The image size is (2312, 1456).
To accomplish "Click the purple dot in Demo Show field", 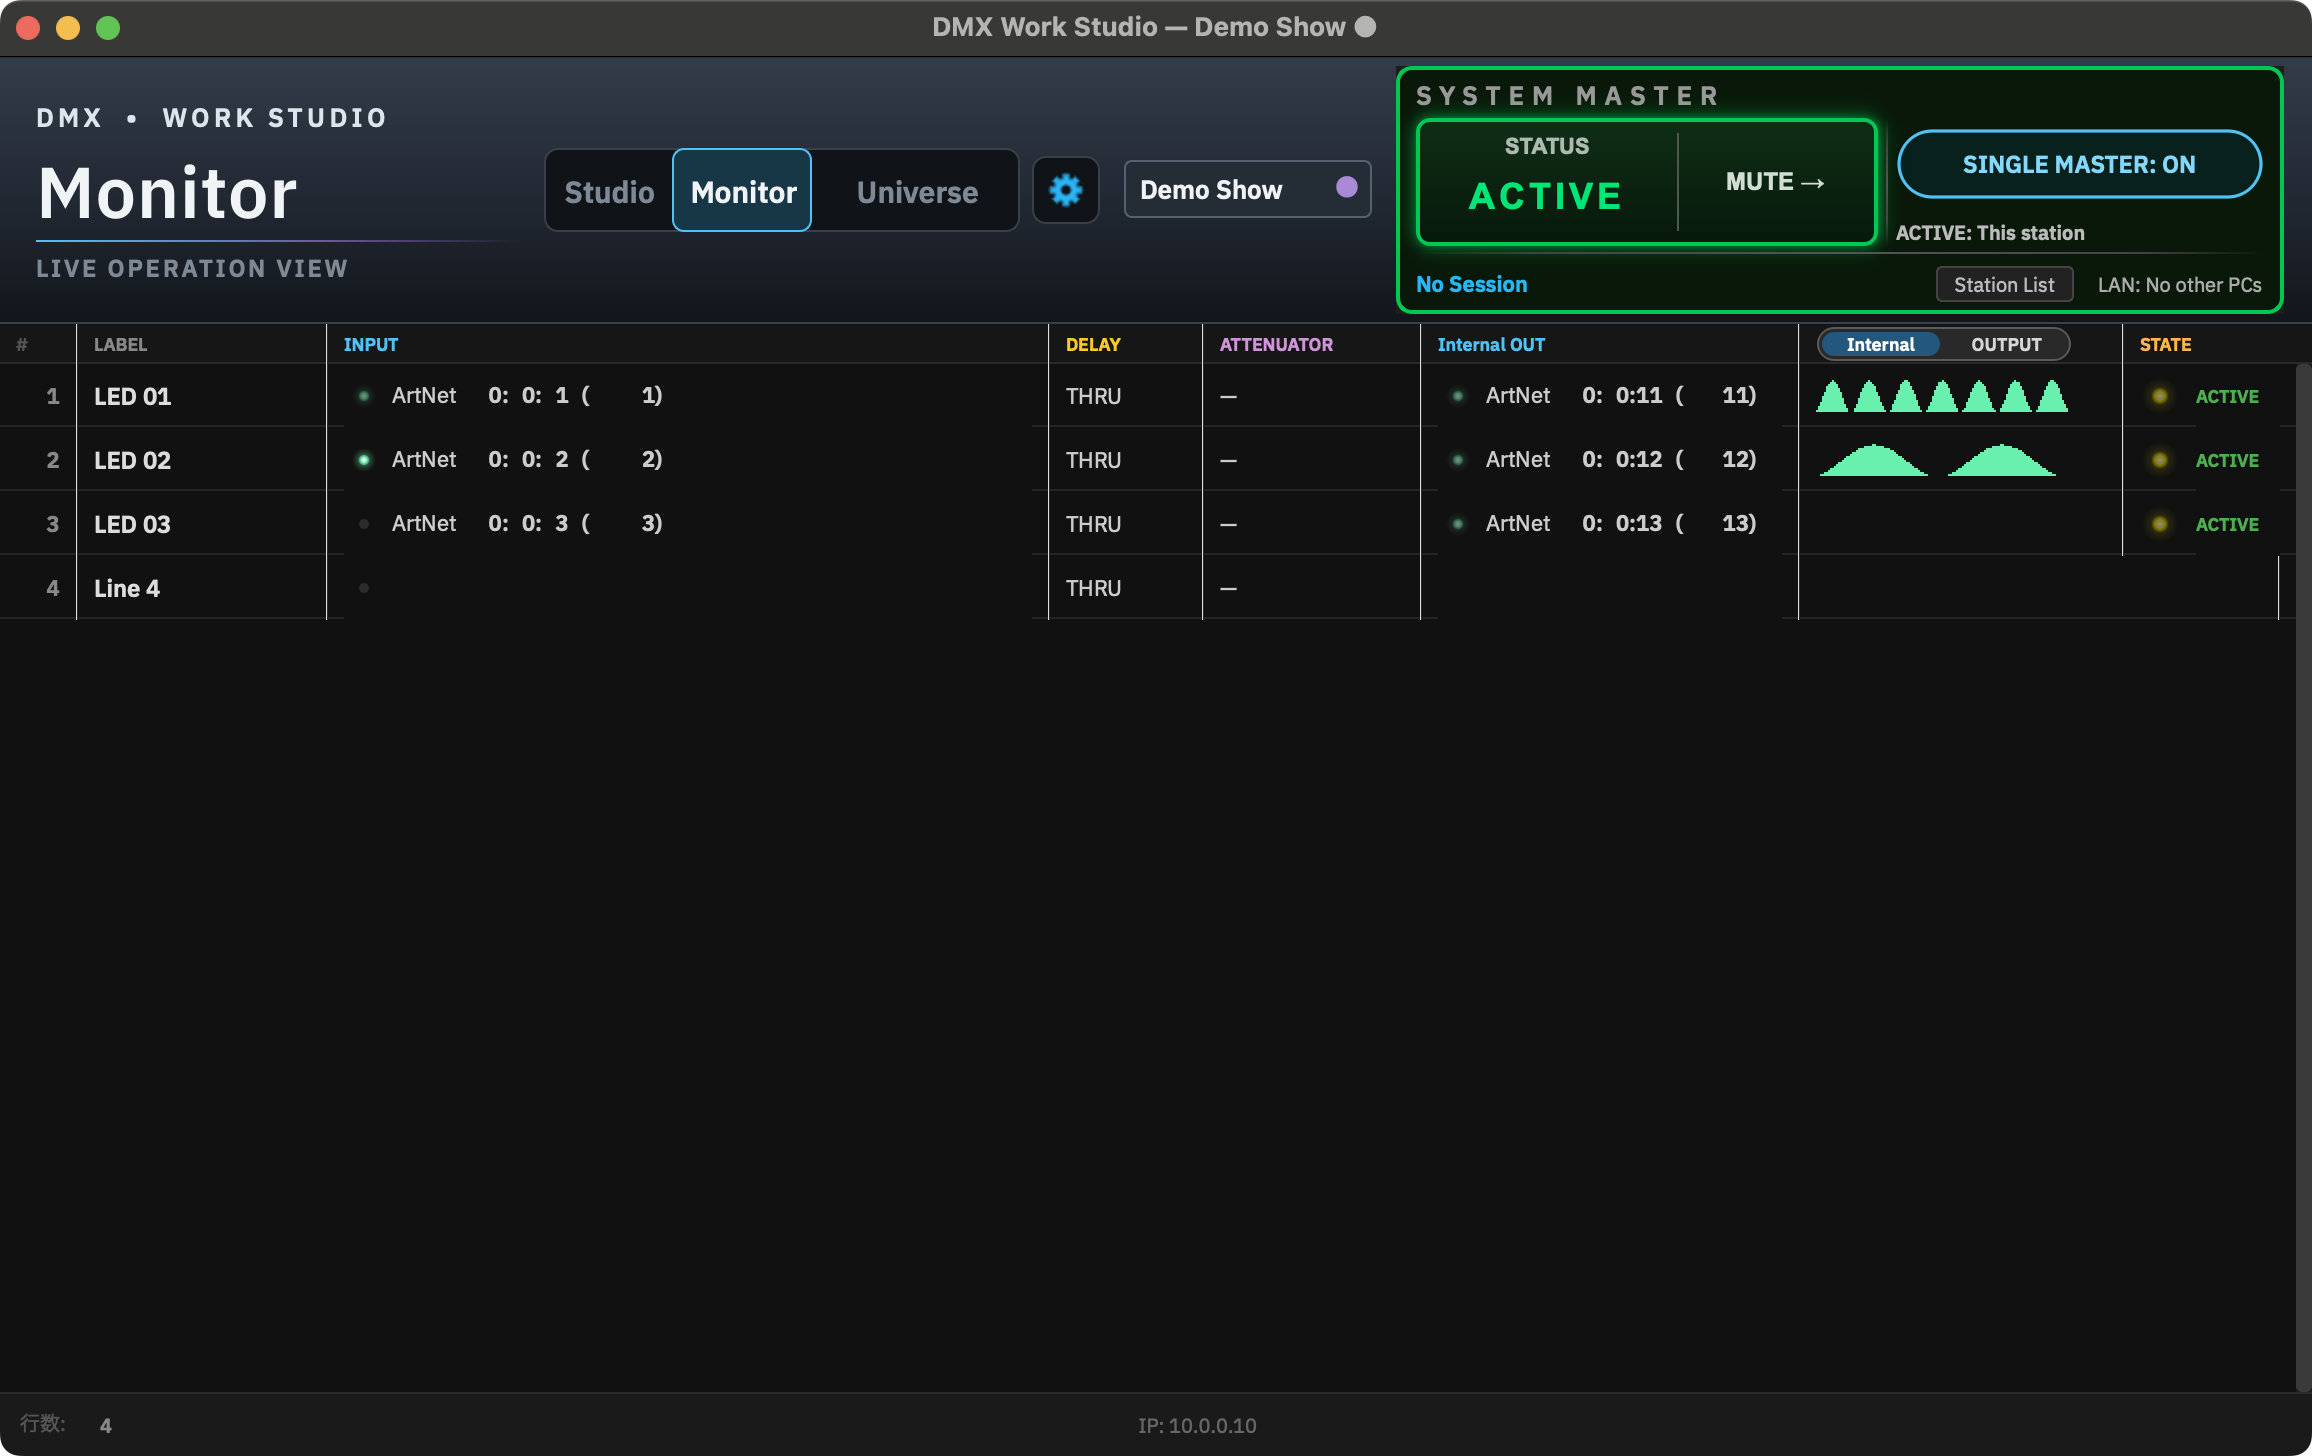I will [1346, 188].
